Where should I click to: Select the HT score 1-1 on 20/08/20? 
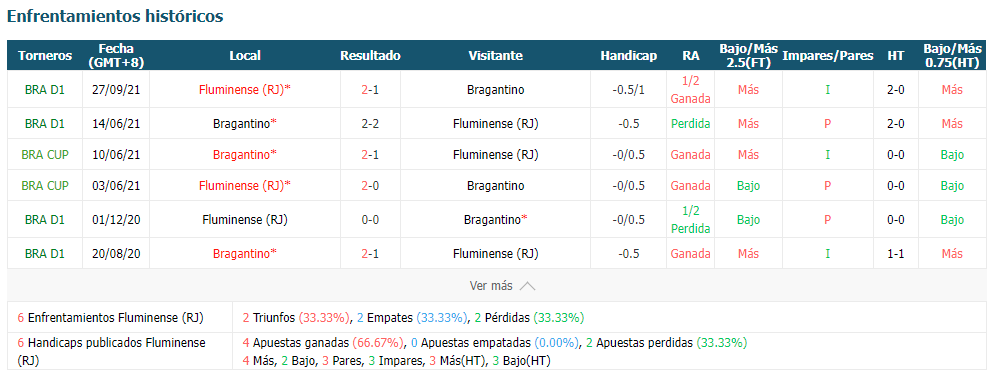point(896,254)
